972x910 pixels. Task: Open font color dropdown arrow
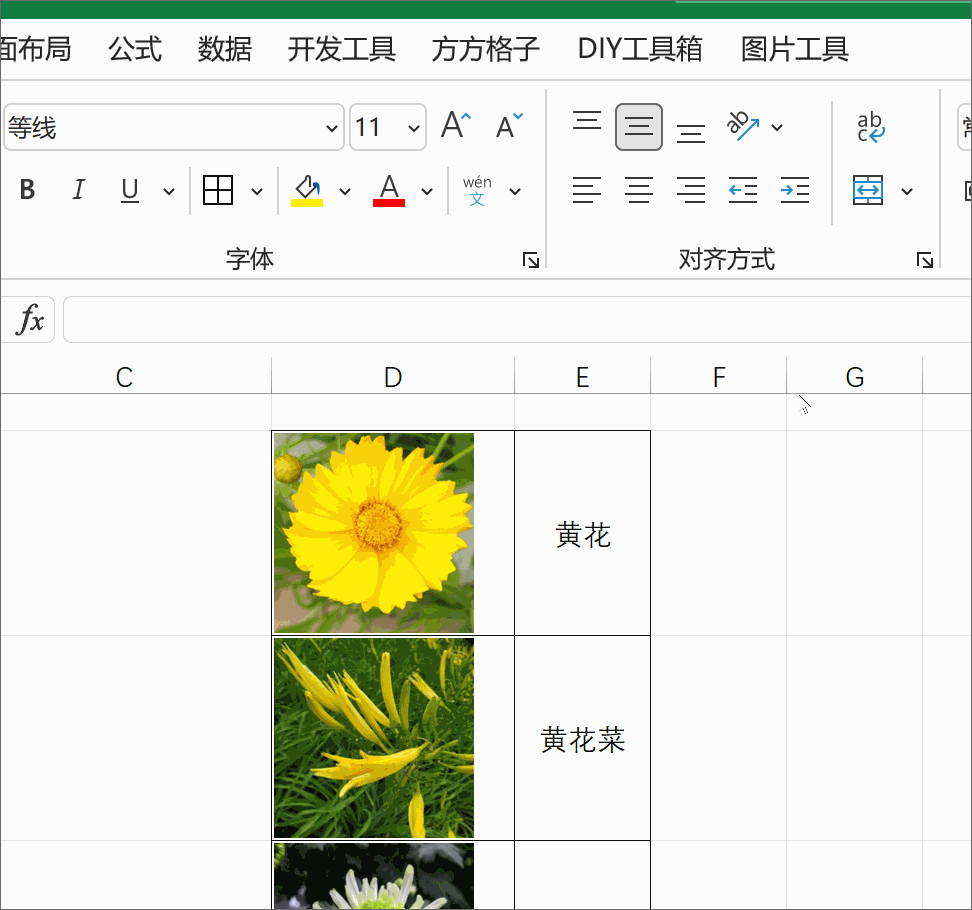pos(427,192)
